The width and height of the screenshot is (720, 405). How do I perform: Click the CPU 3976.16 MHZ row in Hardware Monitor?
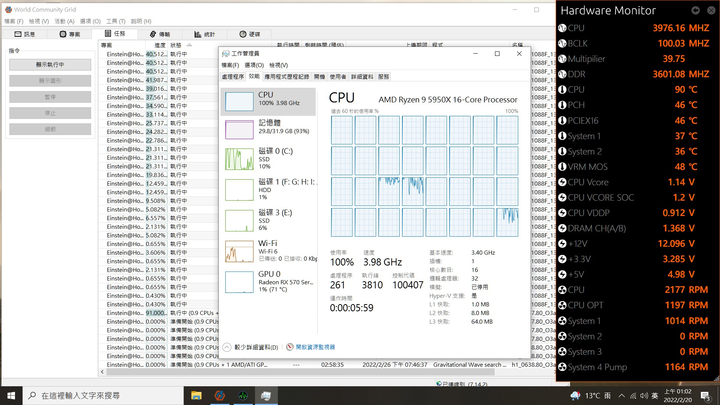click(x=634, y=28)
